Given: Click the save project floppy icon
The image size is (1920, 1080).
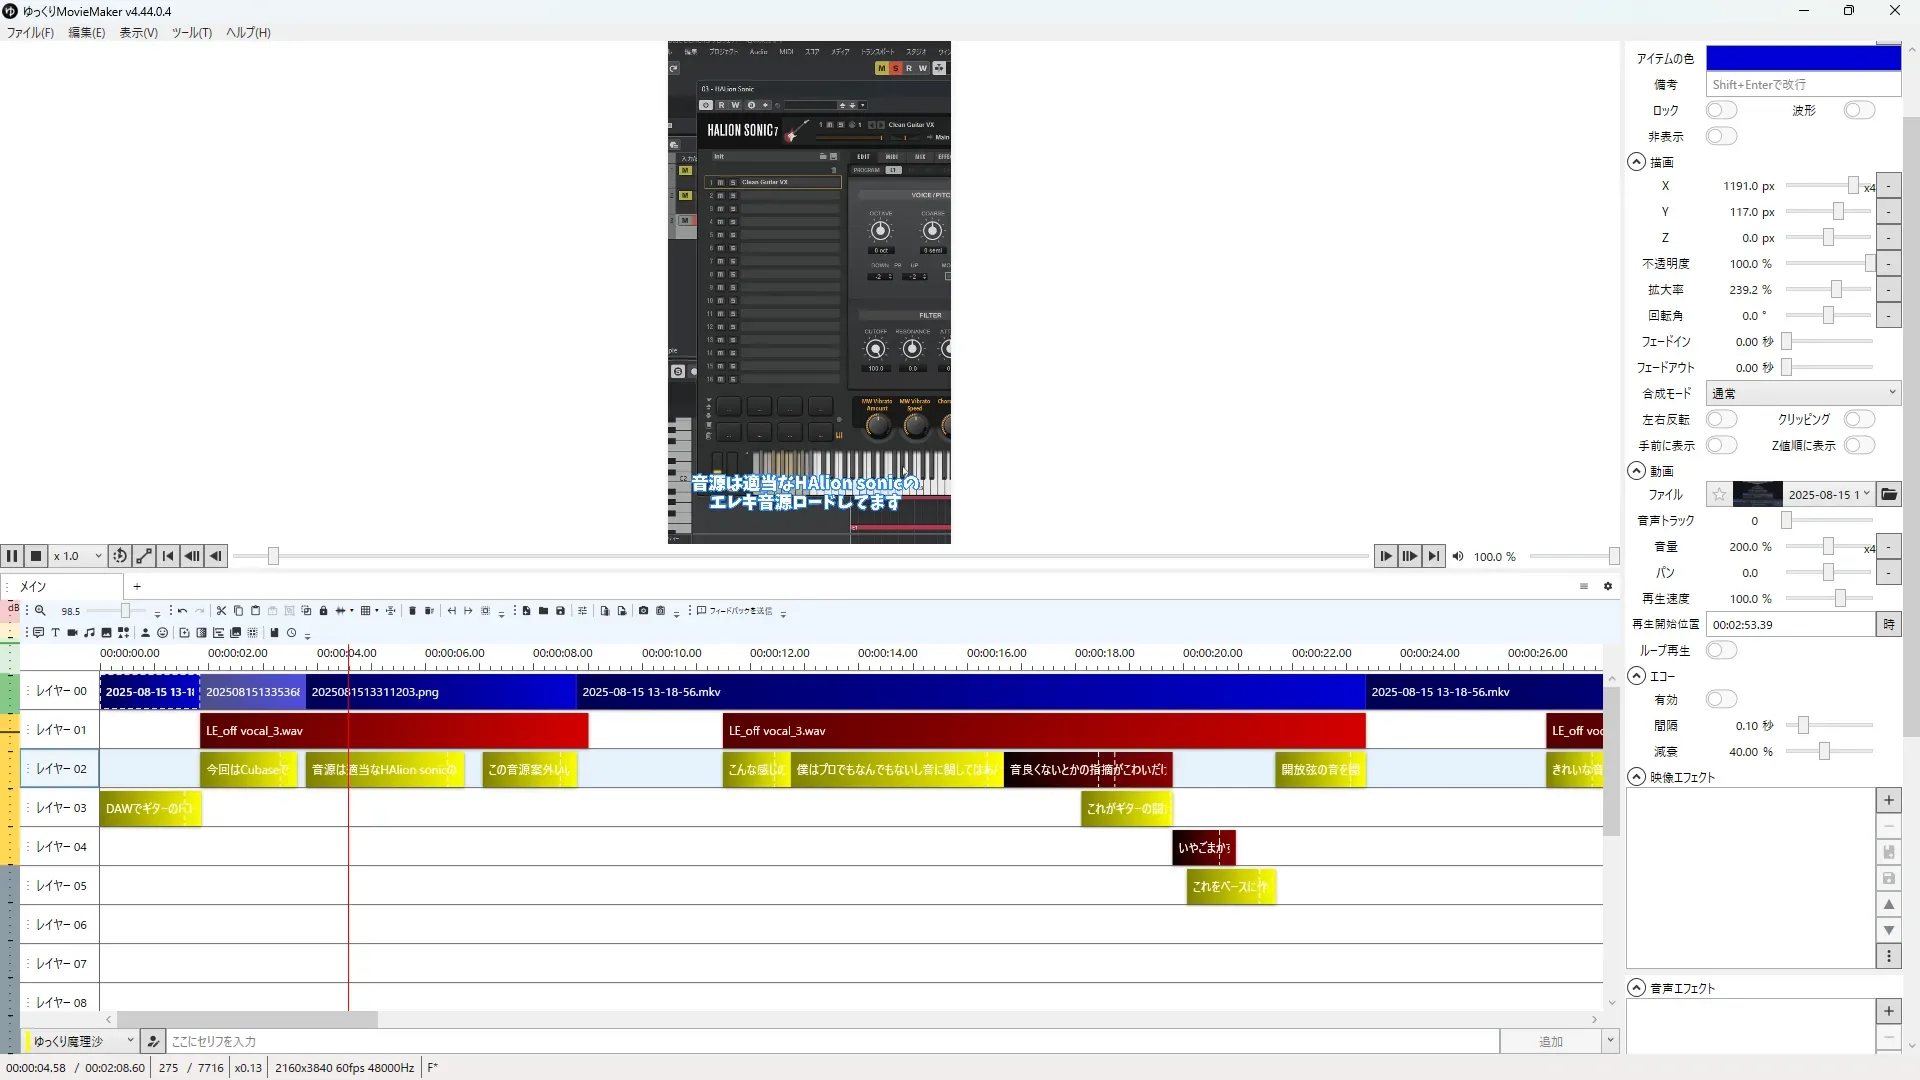Looking at the screenshot, I should 560,611.
